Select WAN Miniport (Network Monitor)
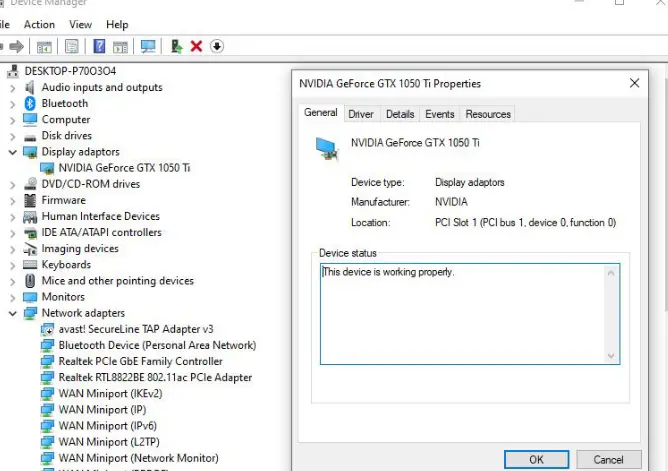Viewport: 668px width, 471px height. [x=138, y=458]
